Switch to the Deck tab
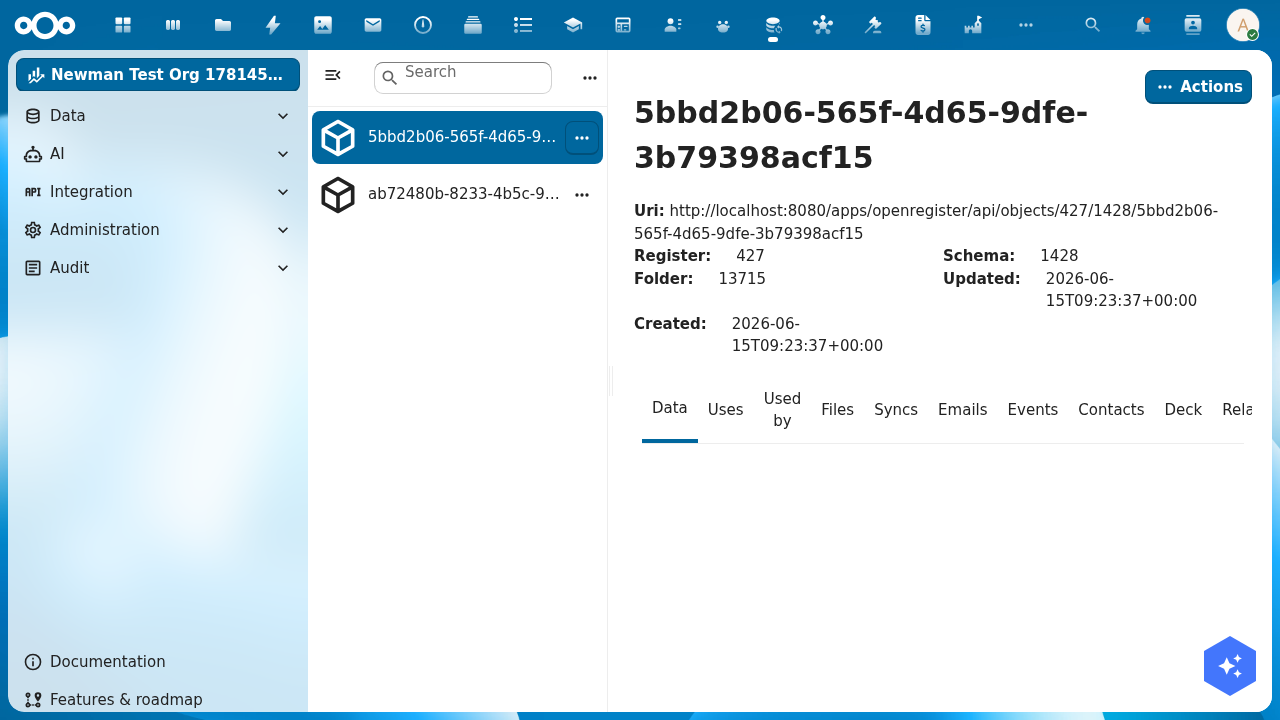Screen dimensions: 1280x720 pyautogui.click(x=1183, y=410)
